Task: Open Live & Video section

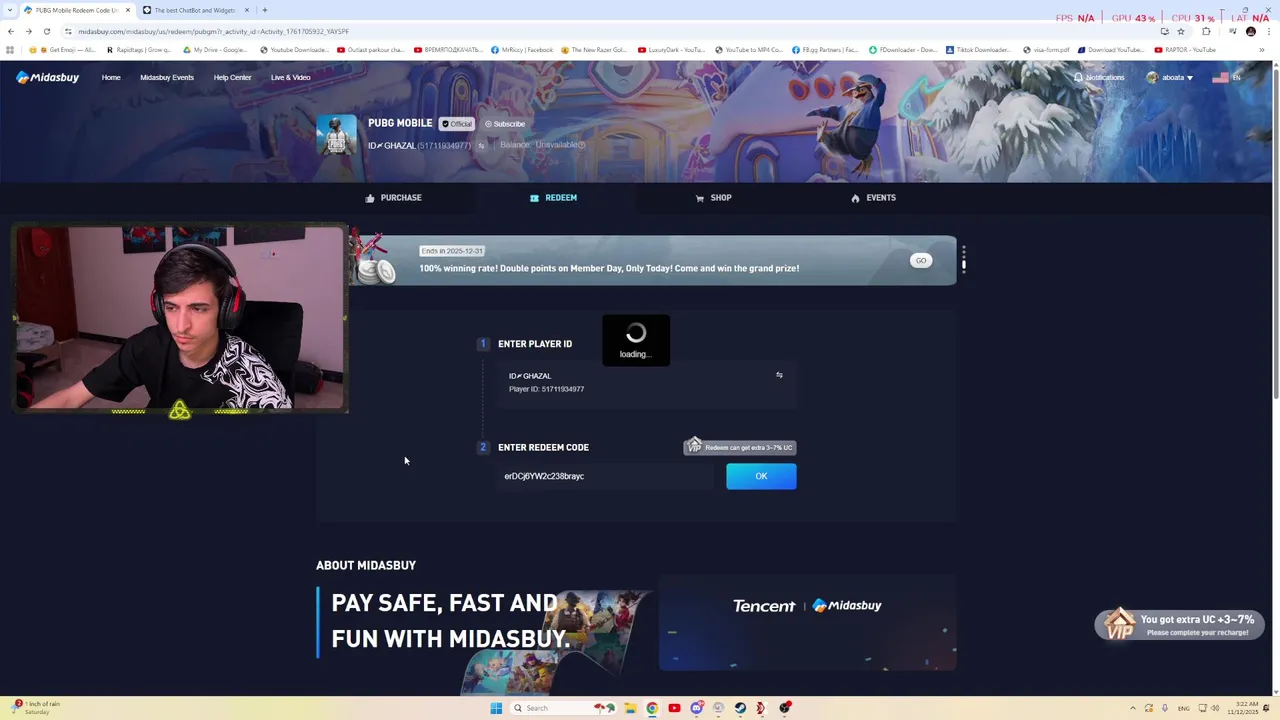Action: [x=290, y=77]
